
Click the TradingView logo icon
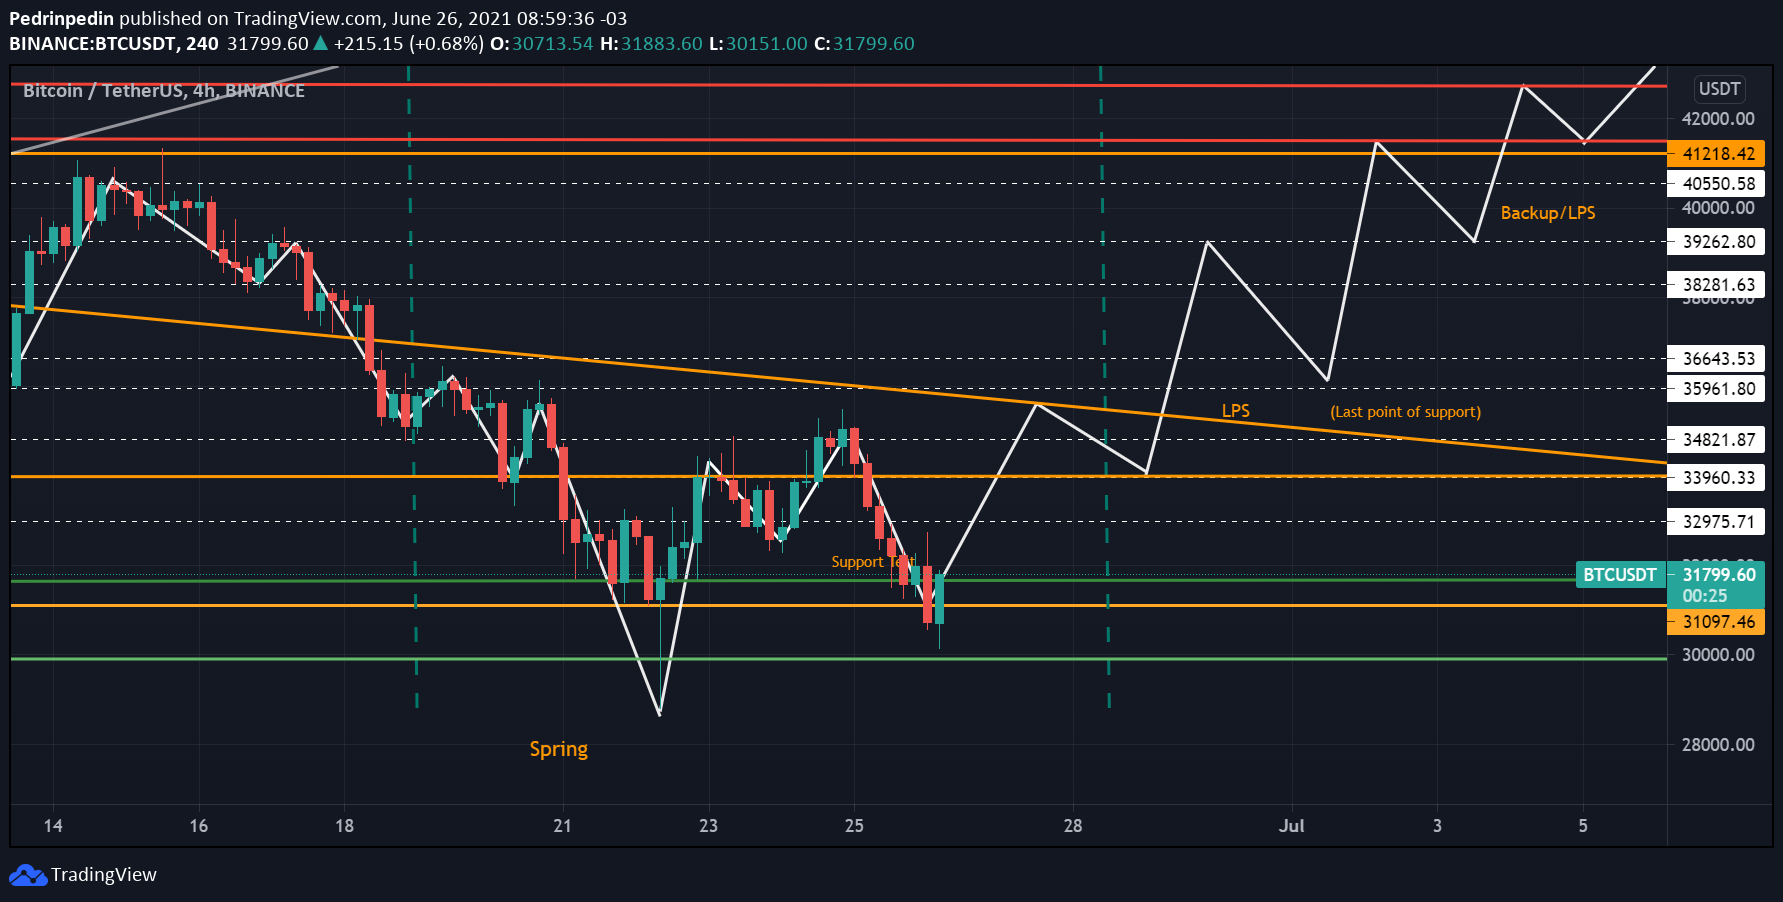pos(28,875)
